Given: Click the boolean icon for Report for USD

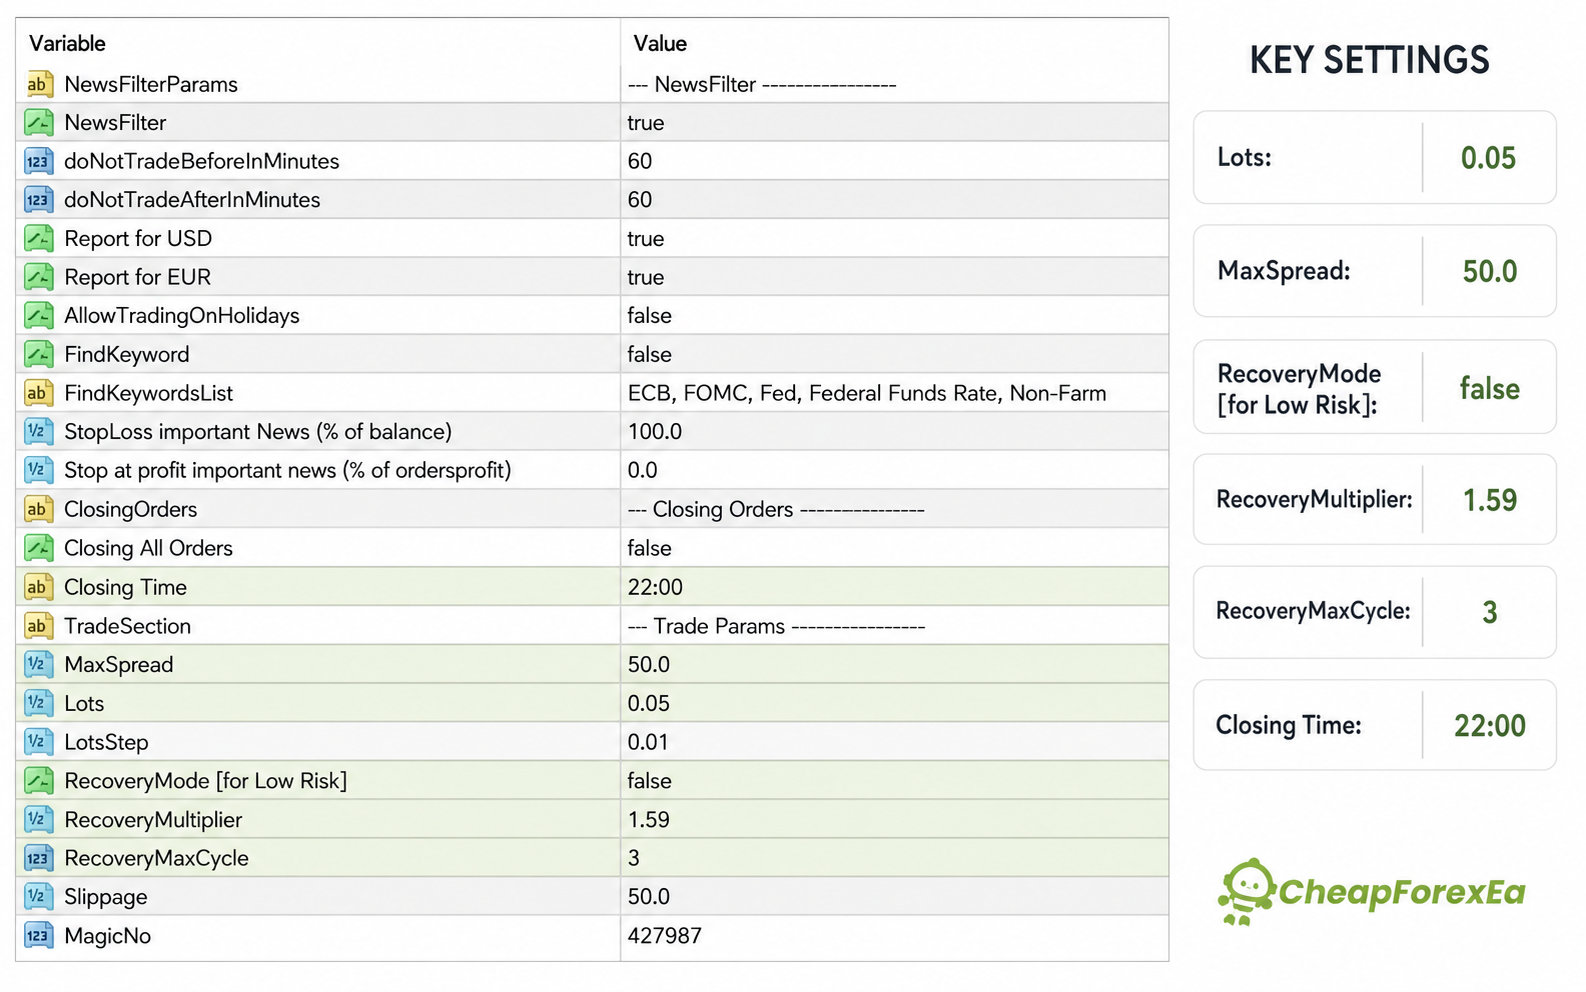Looking at the screenshot, I should tap(38, 238).
